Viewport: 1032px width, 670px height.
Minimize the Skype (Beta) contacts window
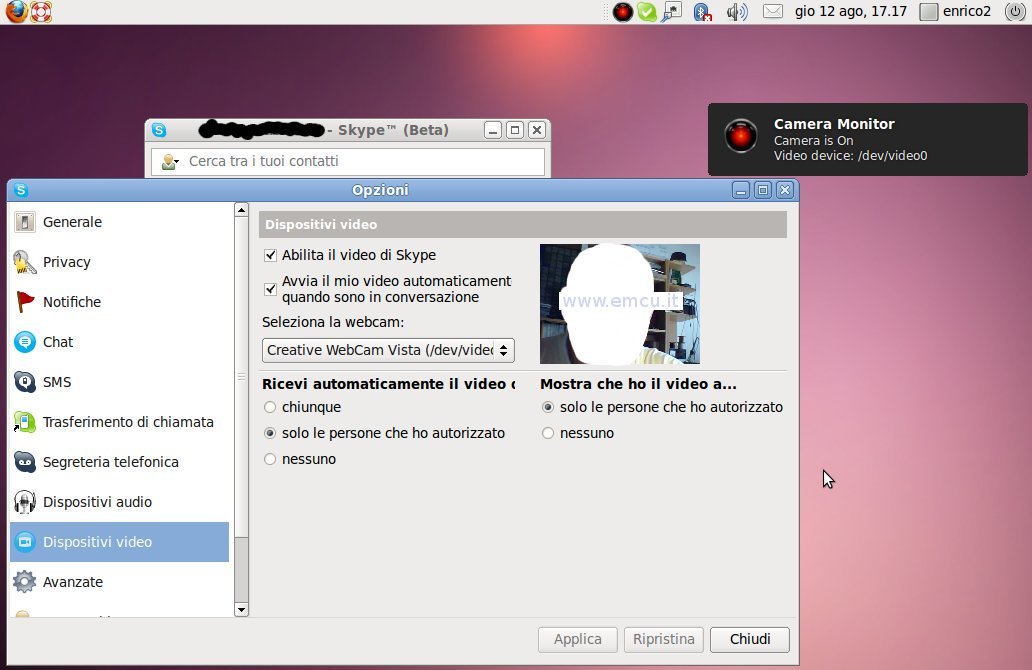[493, 130]
